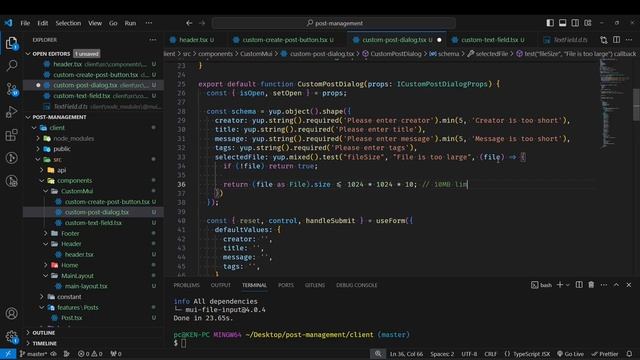Screen dimensions: 640x360
Task: Open terminal panel More Actions ellipsis
Action: 604,284
